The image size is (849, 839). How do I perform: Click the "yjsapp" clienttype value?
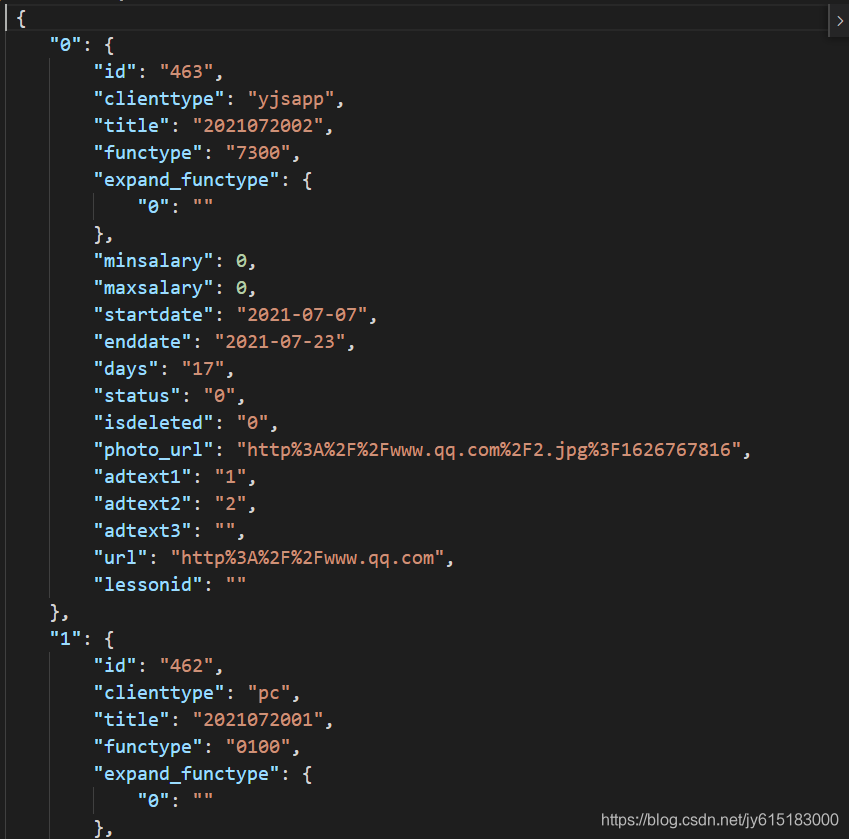291,99
